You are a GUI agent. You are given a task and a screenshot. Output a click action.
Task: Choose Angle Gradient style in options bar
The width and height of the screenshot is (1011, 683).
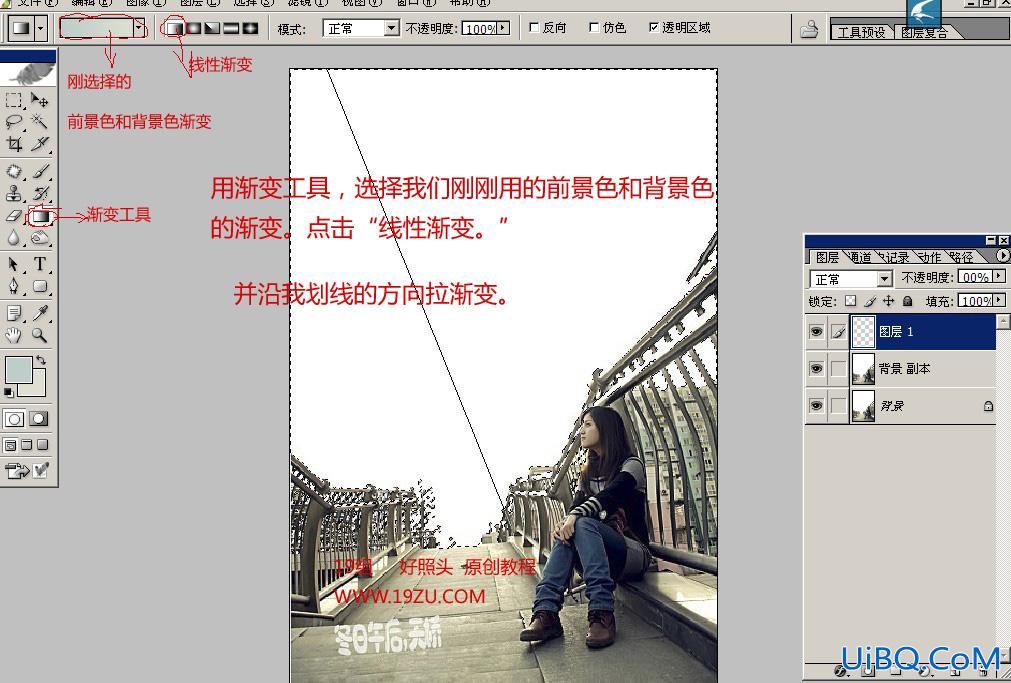(x=212, y=28)
